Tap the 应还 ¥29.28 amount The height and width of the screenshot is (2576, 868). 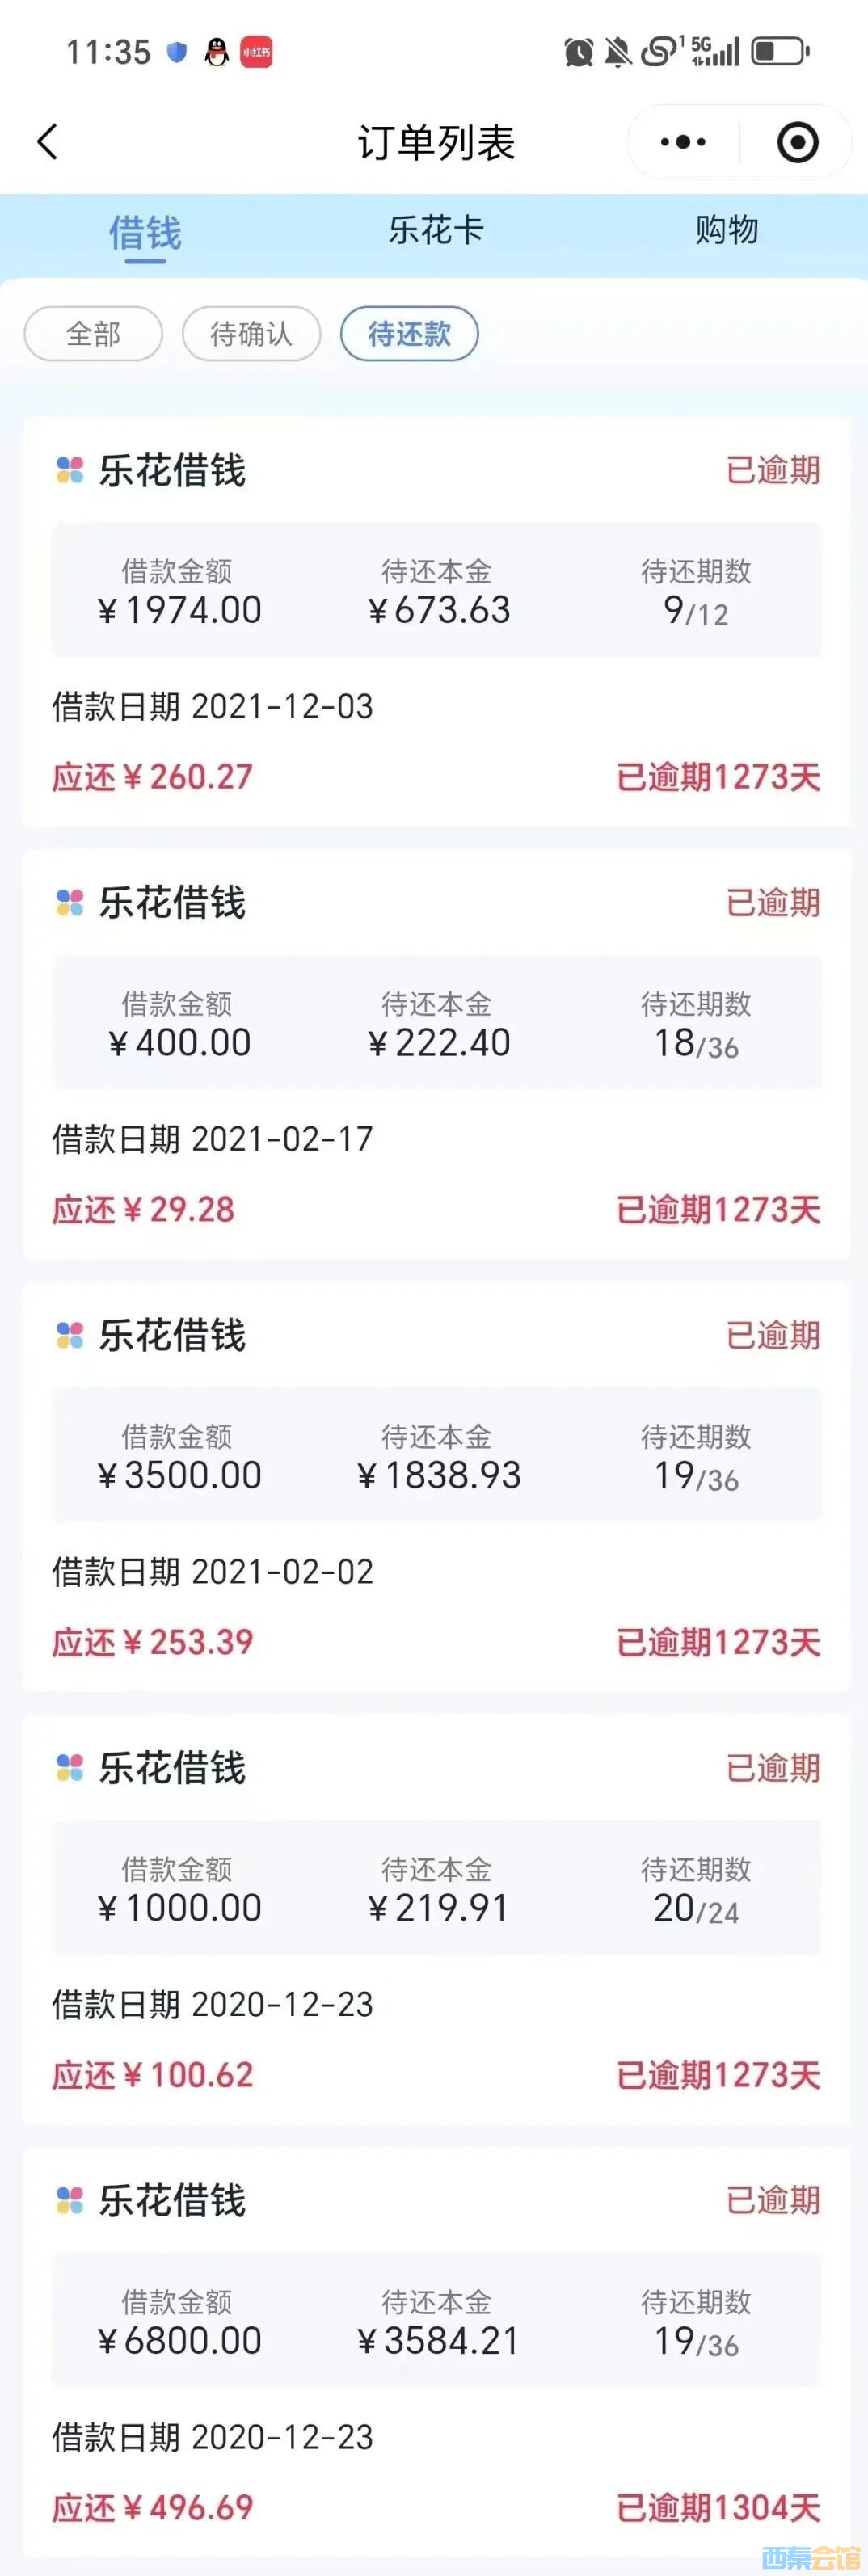coord(143,1210)
